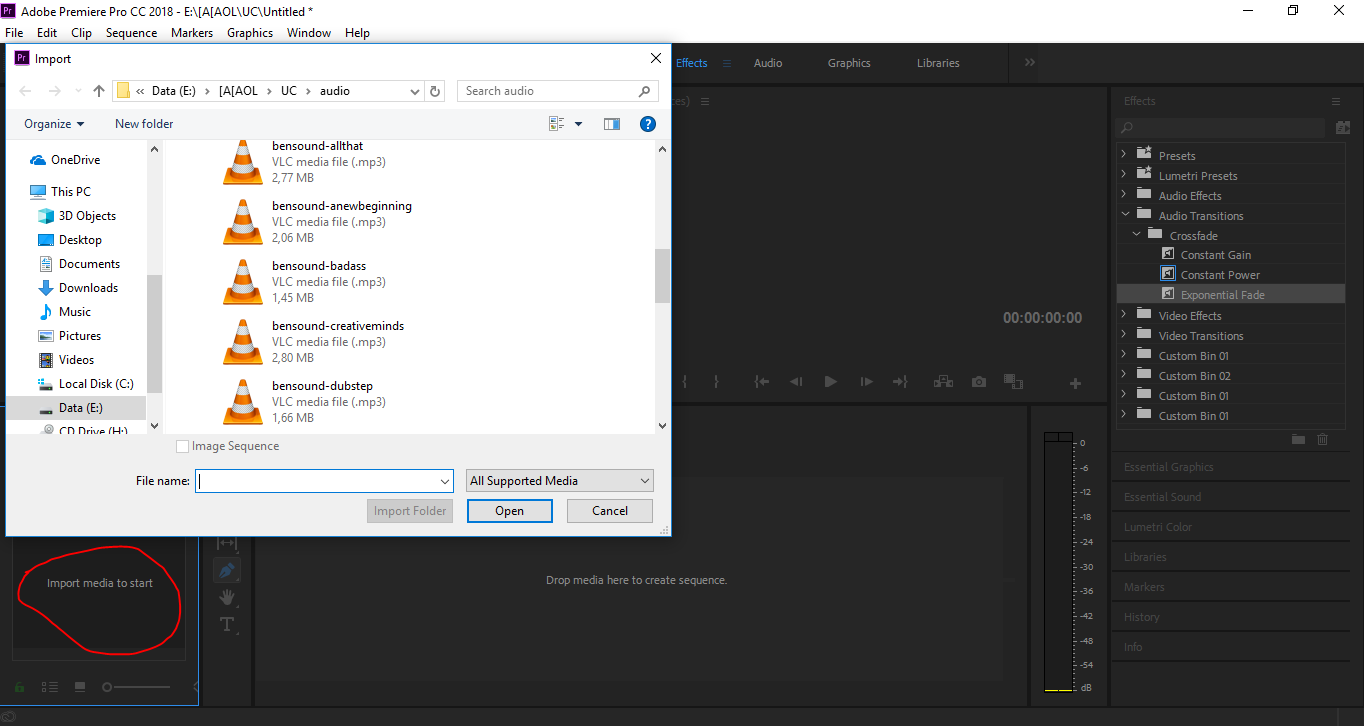Open the Sequence menu

tap(131, 33)
